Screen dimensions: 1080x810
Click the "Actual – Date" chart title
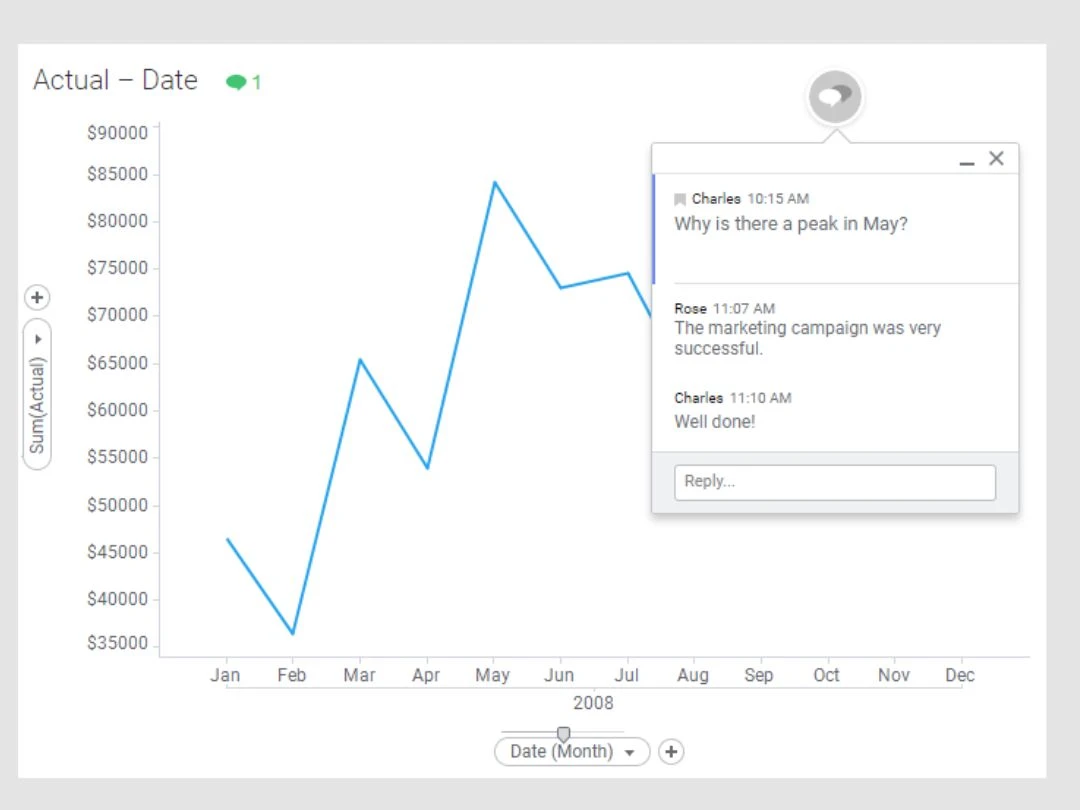click(x=115, y=81)
